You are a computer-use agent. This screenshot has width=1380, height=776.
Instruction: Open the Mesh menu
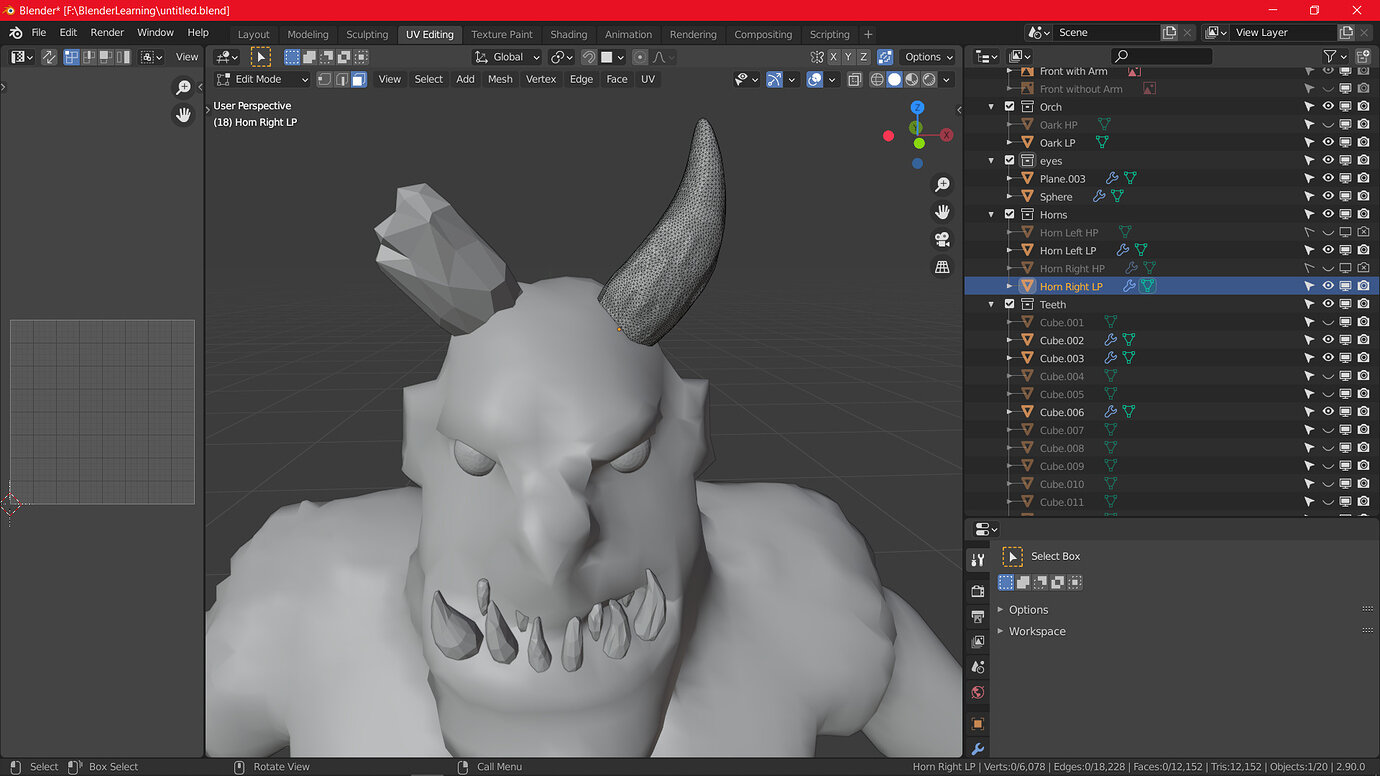(x=500, y=79)
